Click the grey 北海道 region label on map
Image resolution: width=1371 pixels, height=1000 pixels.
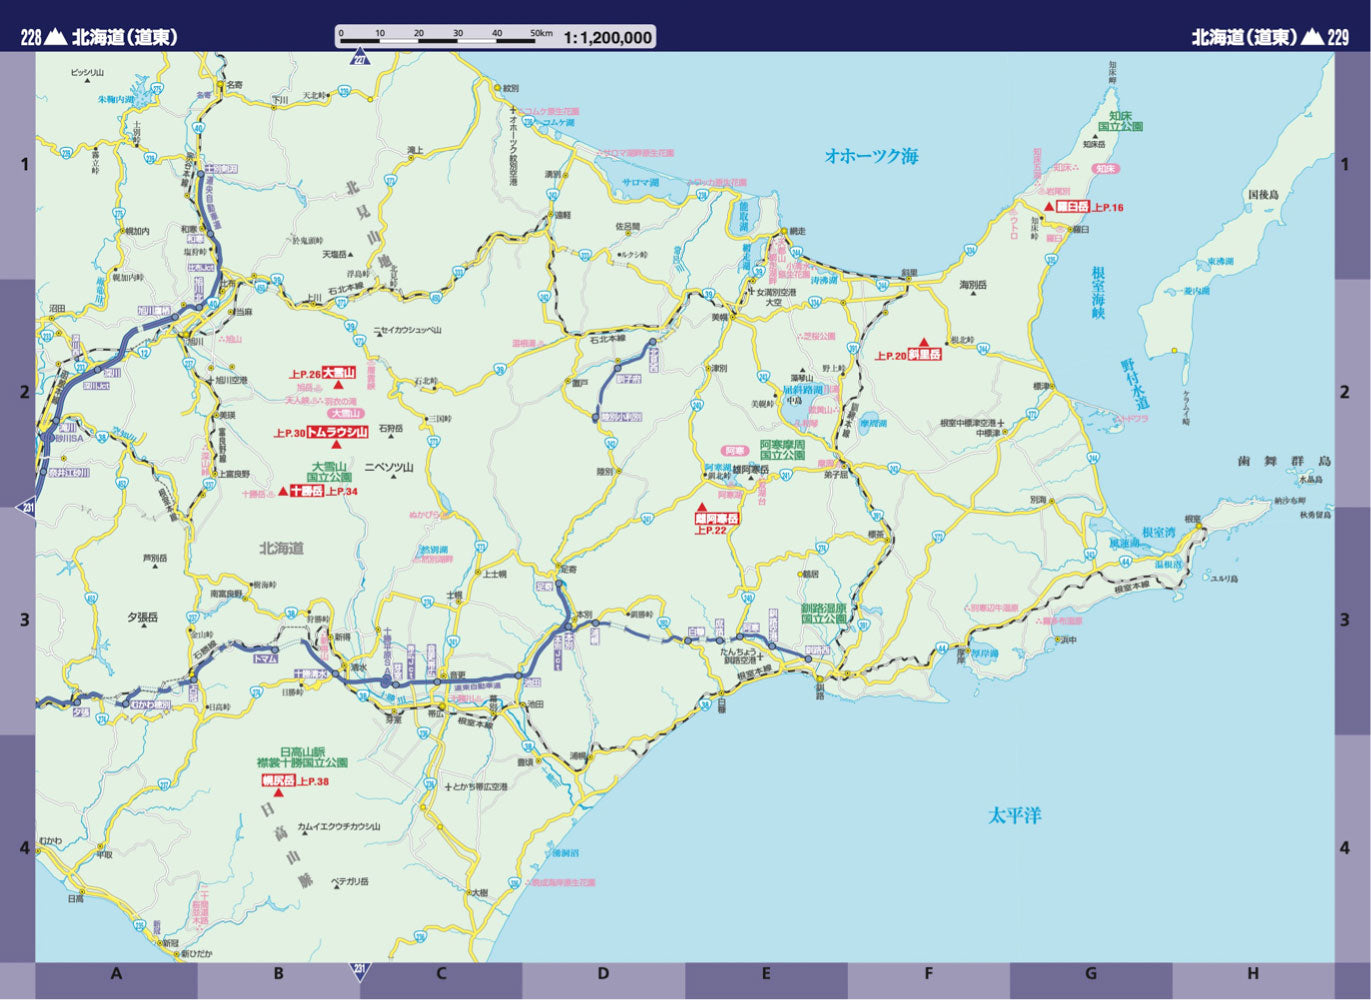pyautogui.click(x=281, y=549)
